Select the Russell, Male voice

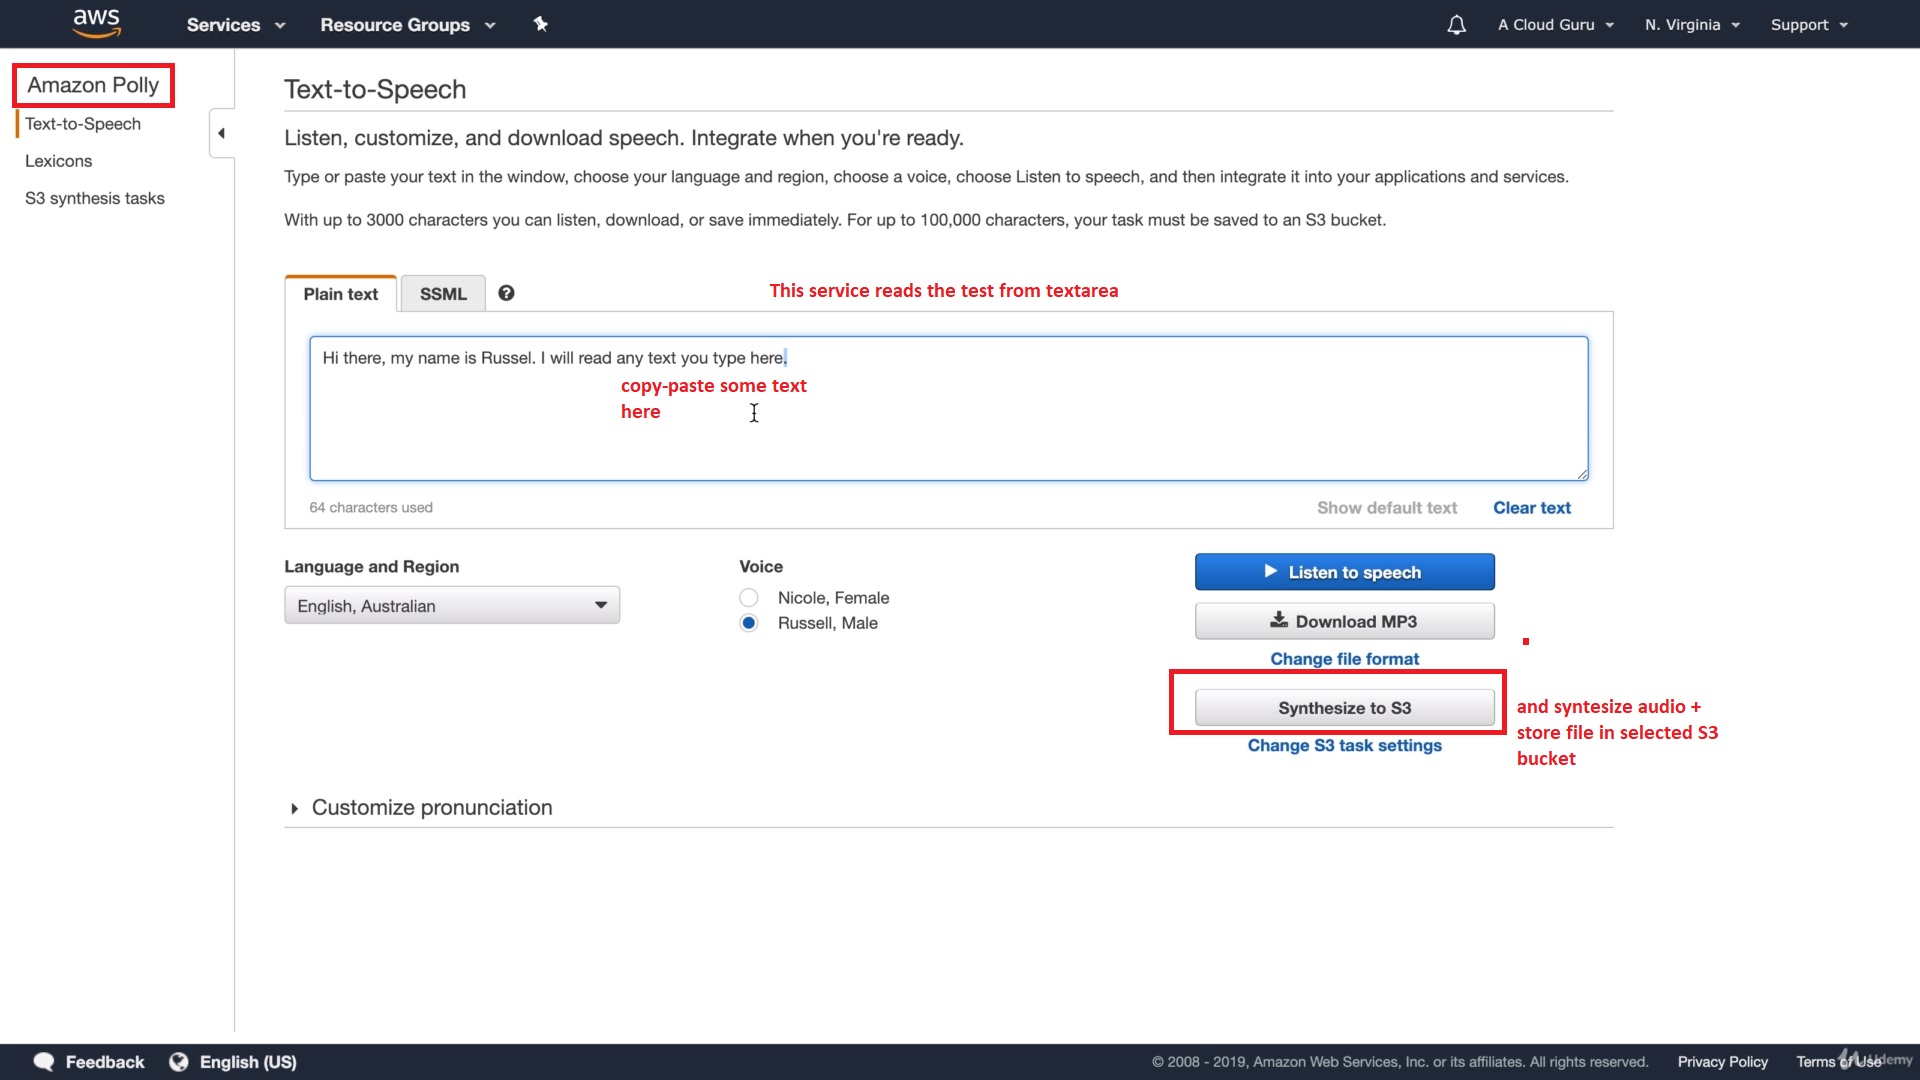(x=749, y=623)
